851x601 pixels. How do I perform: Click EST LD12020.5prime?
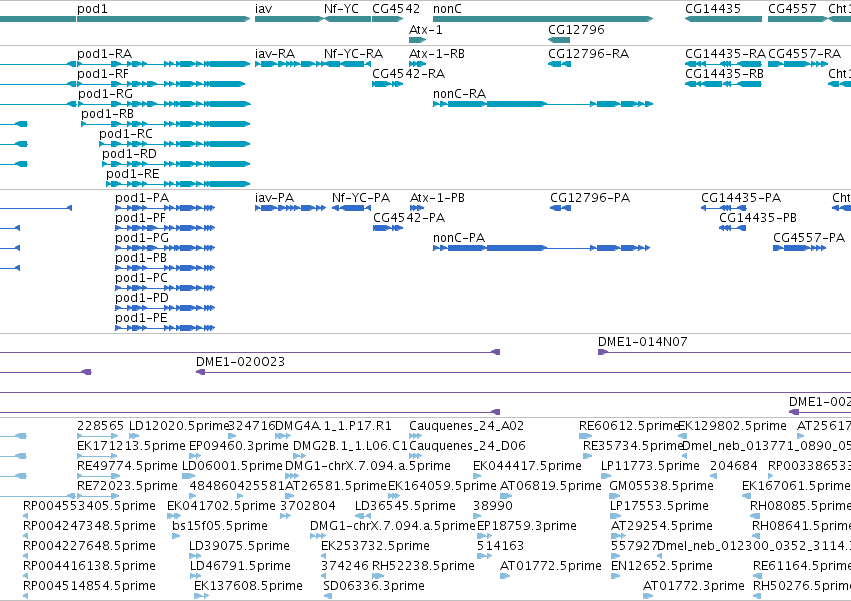(179, 426)
